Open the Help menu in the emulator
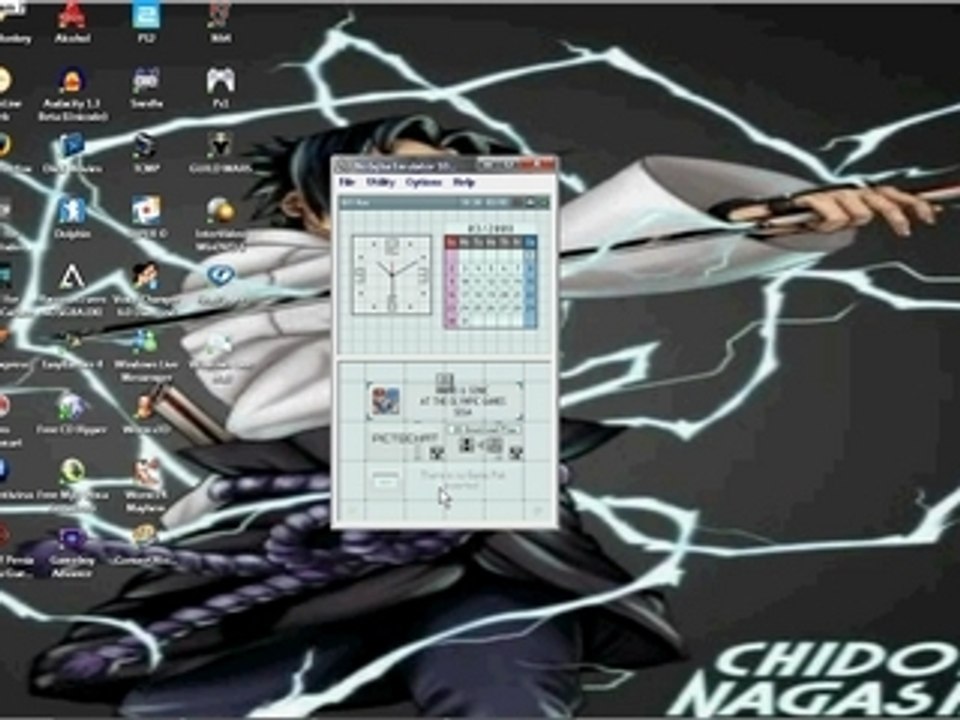 coord(463,182)
